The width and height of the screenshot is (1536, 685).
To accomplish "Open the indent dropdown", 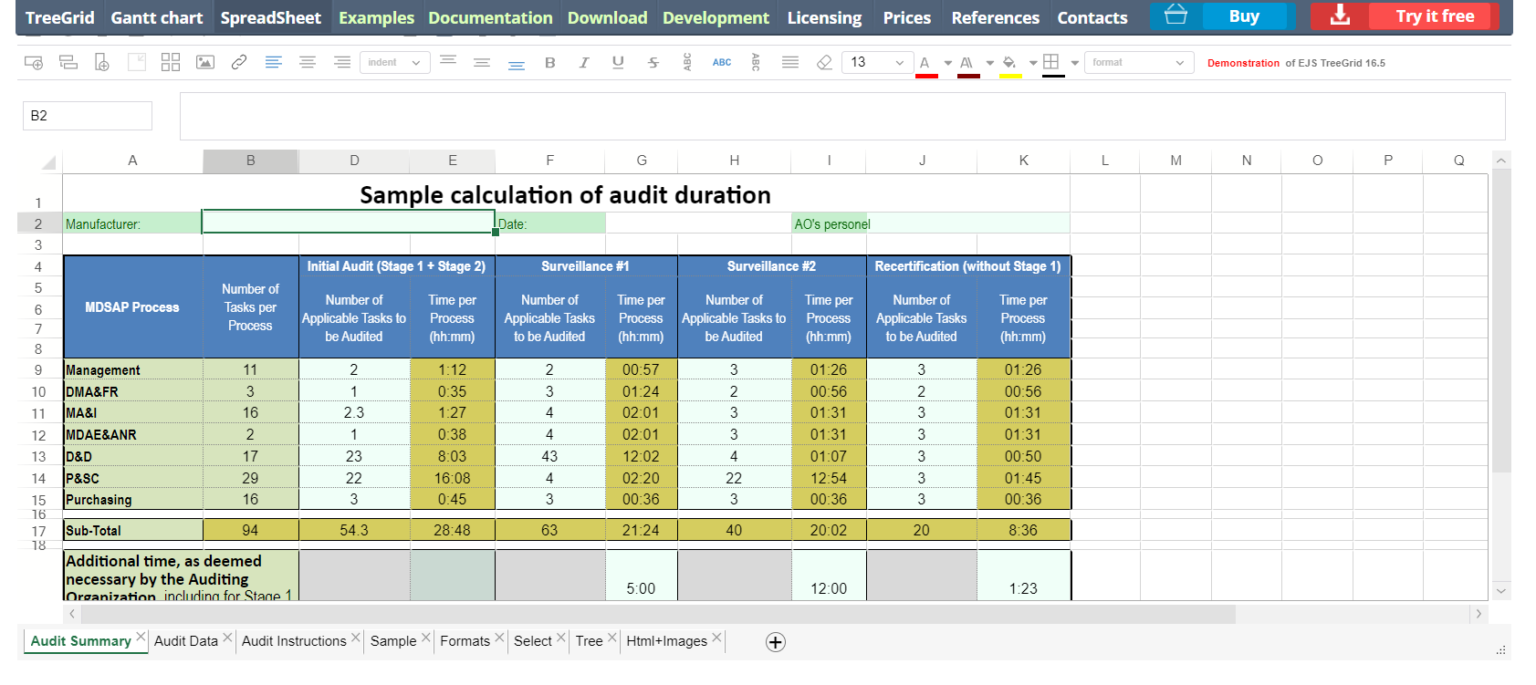I will tap(395, 61).
